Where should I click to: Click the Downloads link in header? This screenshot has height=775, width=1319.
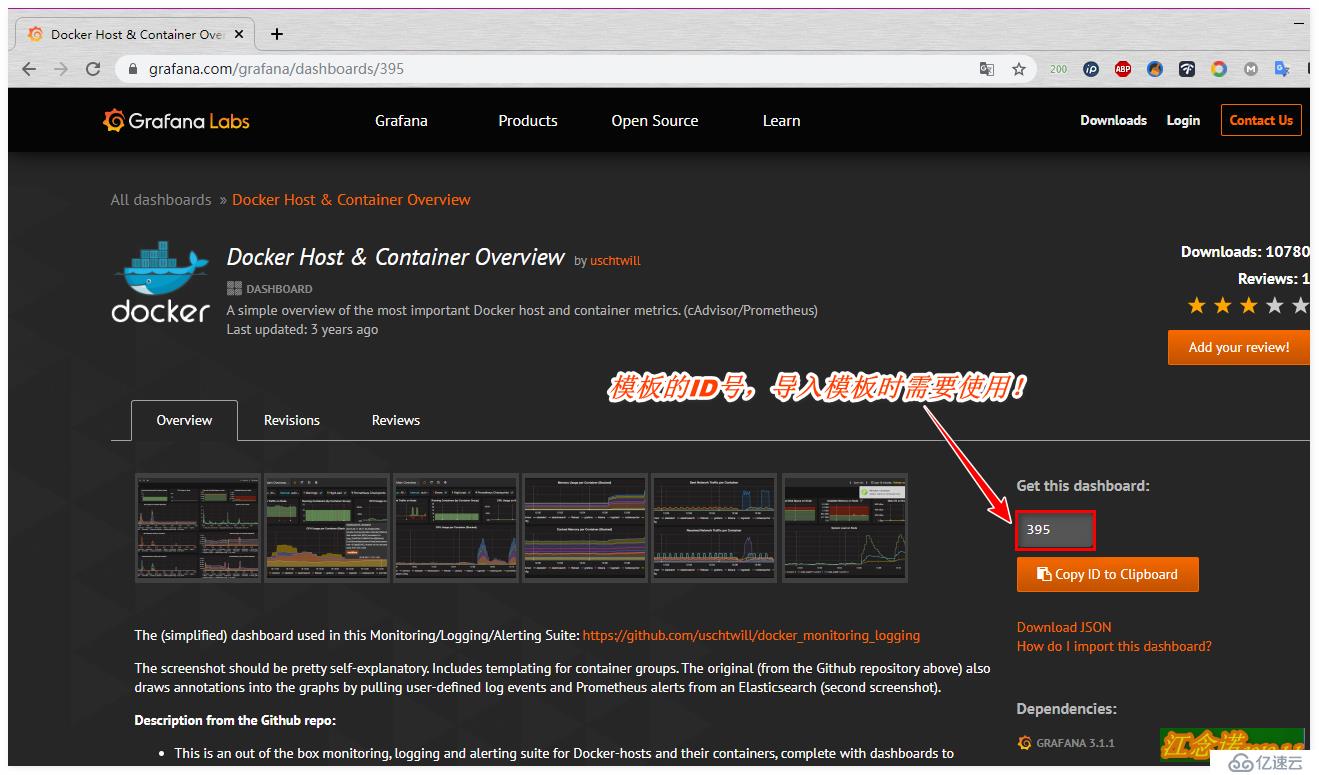click(1113, 120)
